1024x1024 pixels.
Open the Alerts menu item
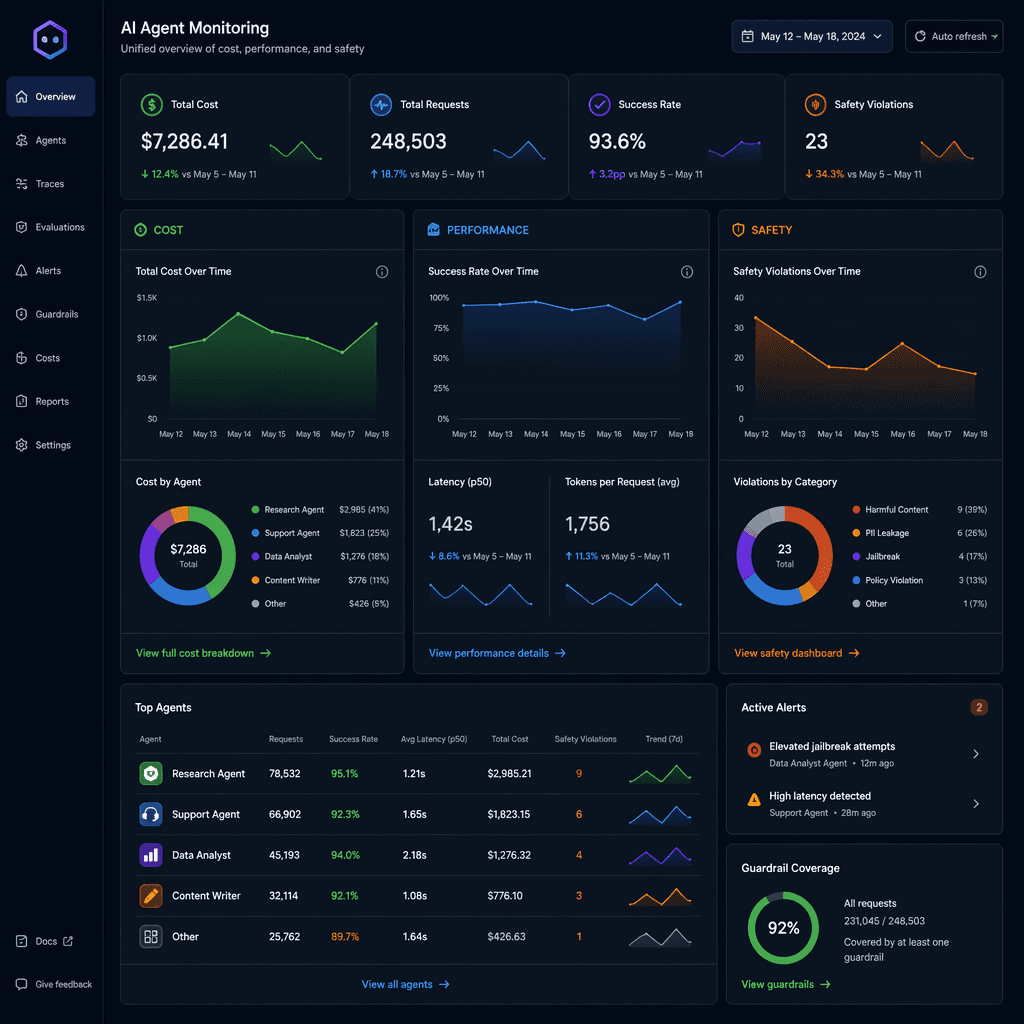(51, 270)
